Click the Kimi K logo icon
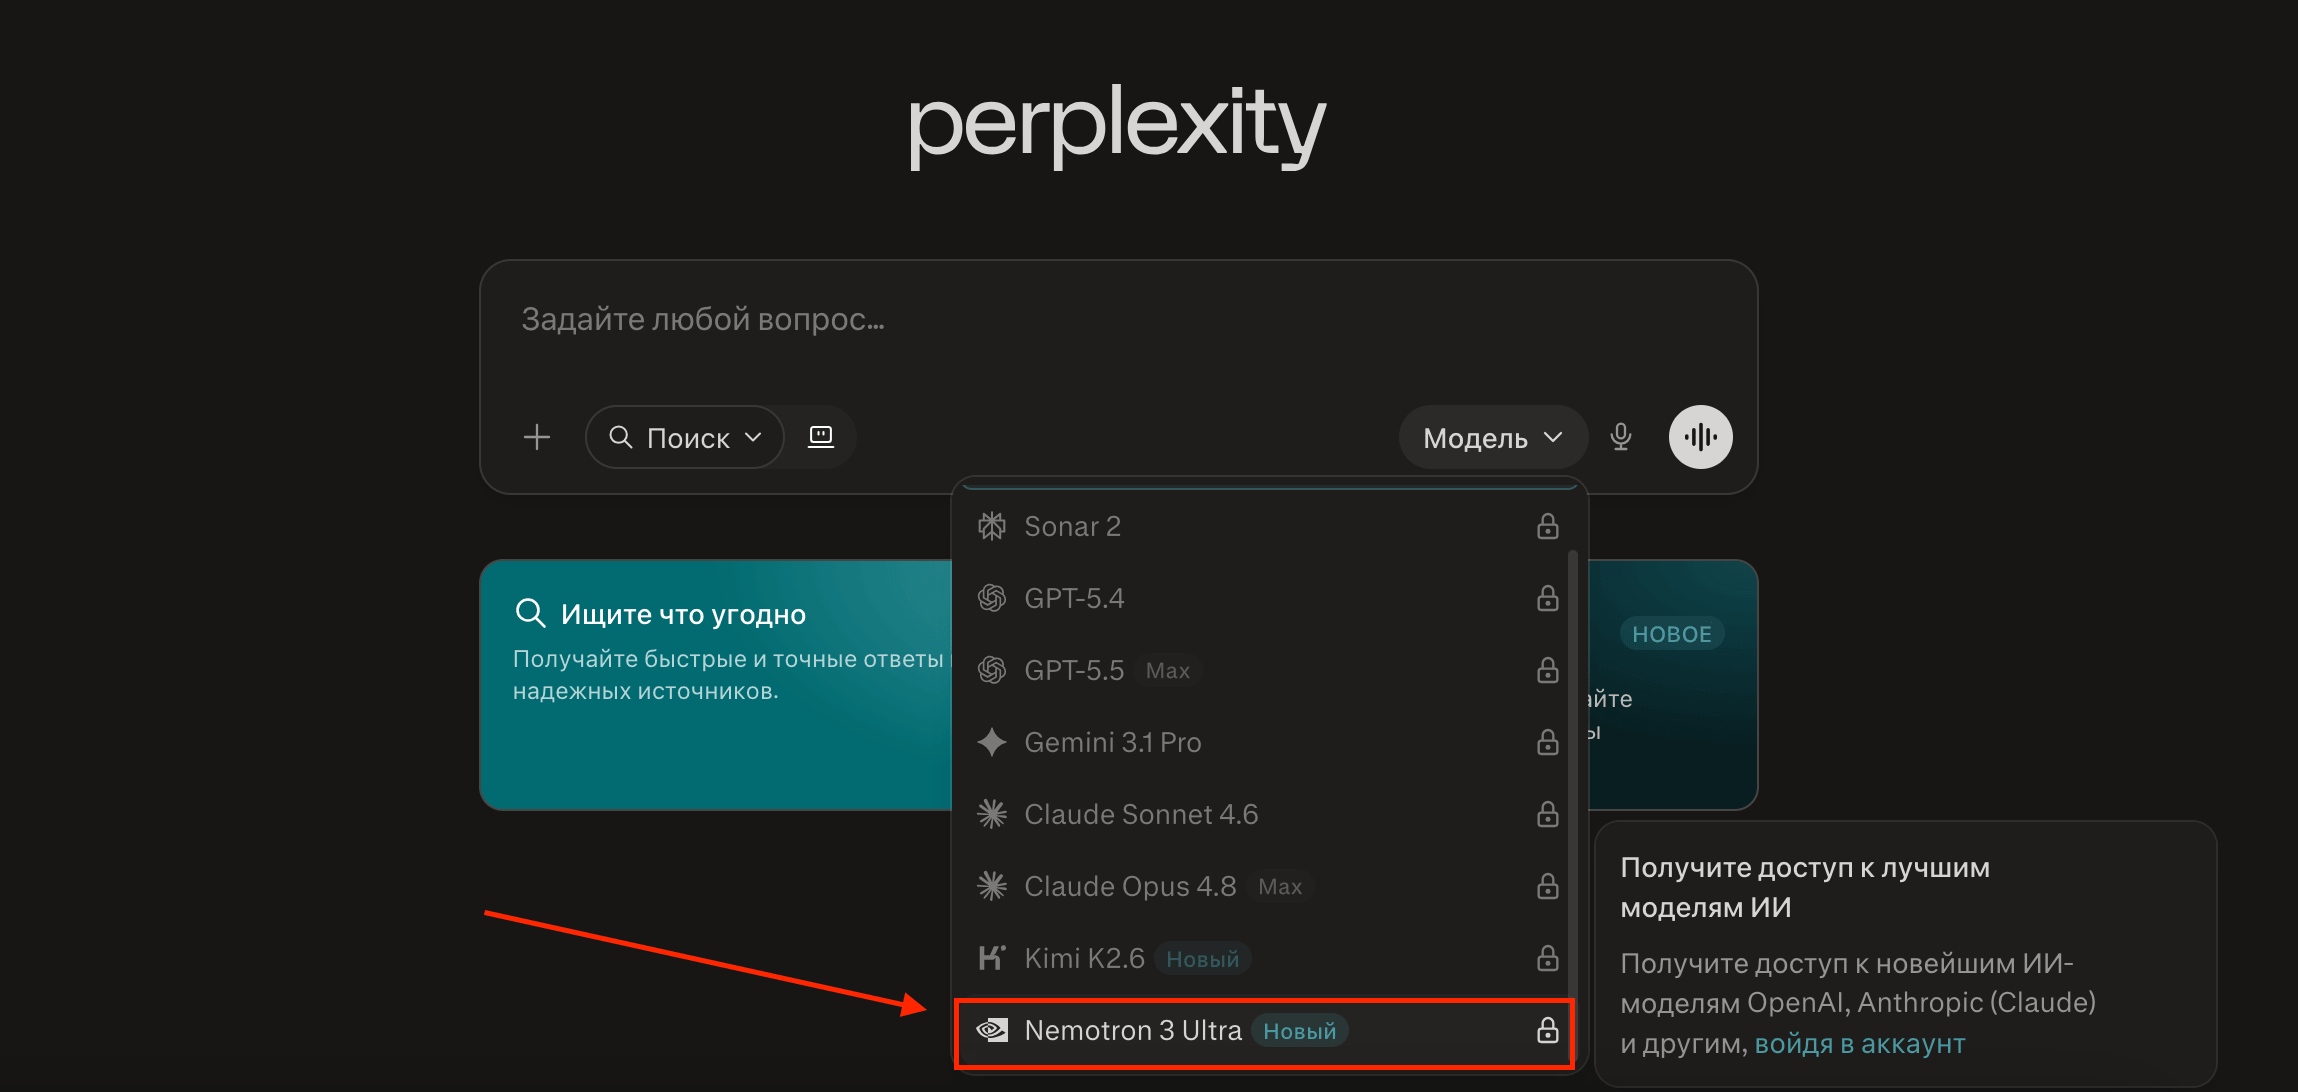 point(992,958)
